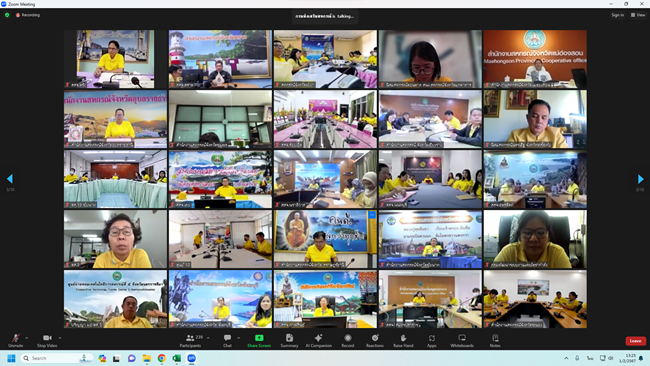Viewport: 650px width, 366px height.
Task: Click the tray microphone icon
Action: 577,358
